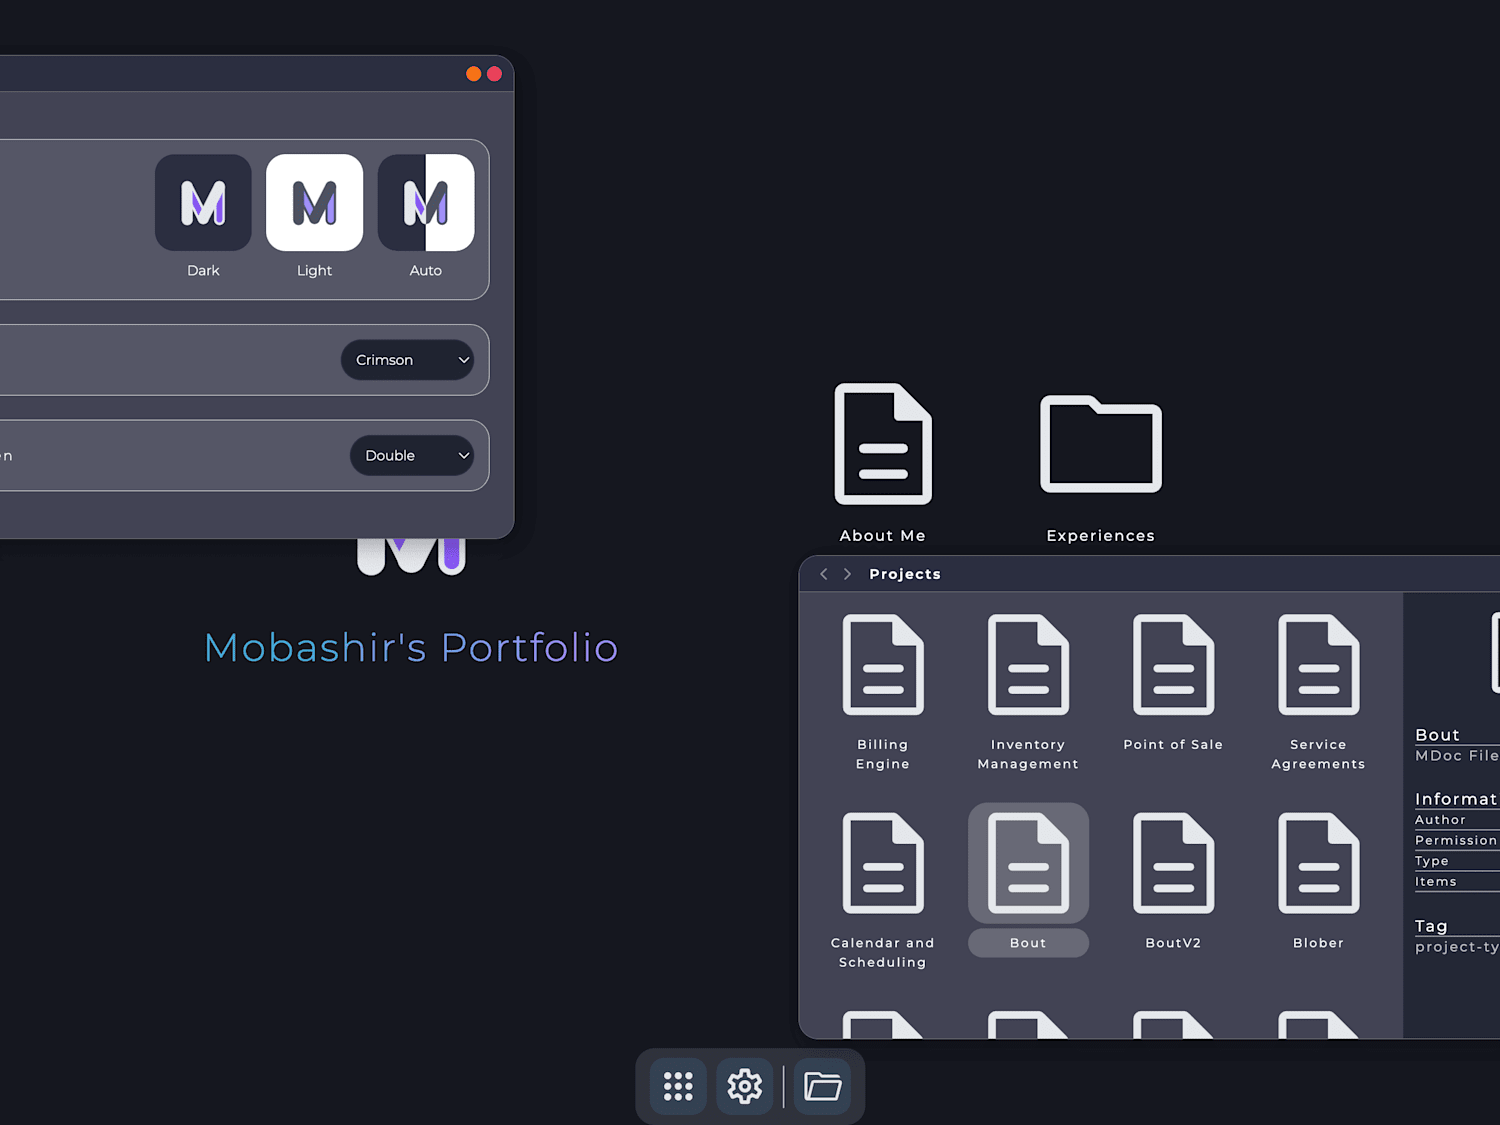Click the Bout label under selected file
Screen dimensions: 1500x1125
pos(1028,943)
